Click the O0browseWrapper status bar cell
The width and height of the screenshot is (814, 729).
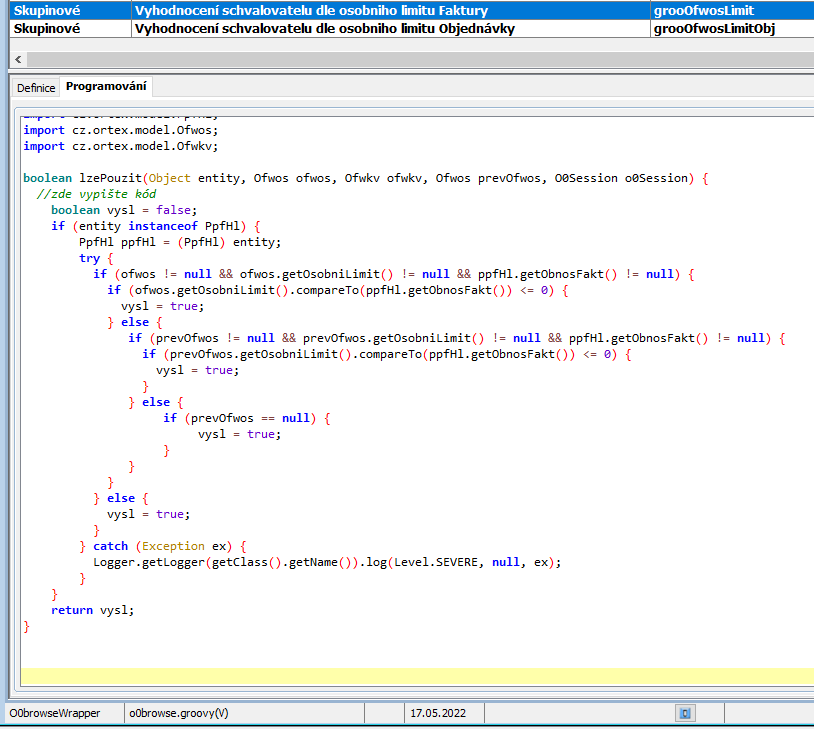pos(55,713)
